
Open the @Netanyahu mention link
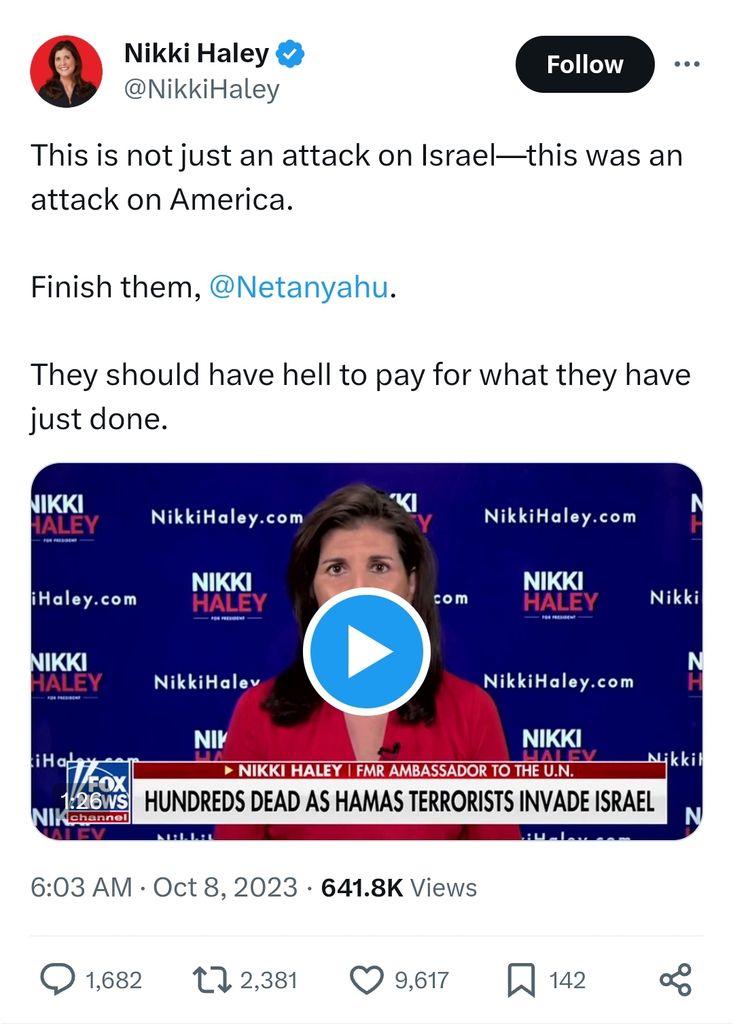[299, 287]
